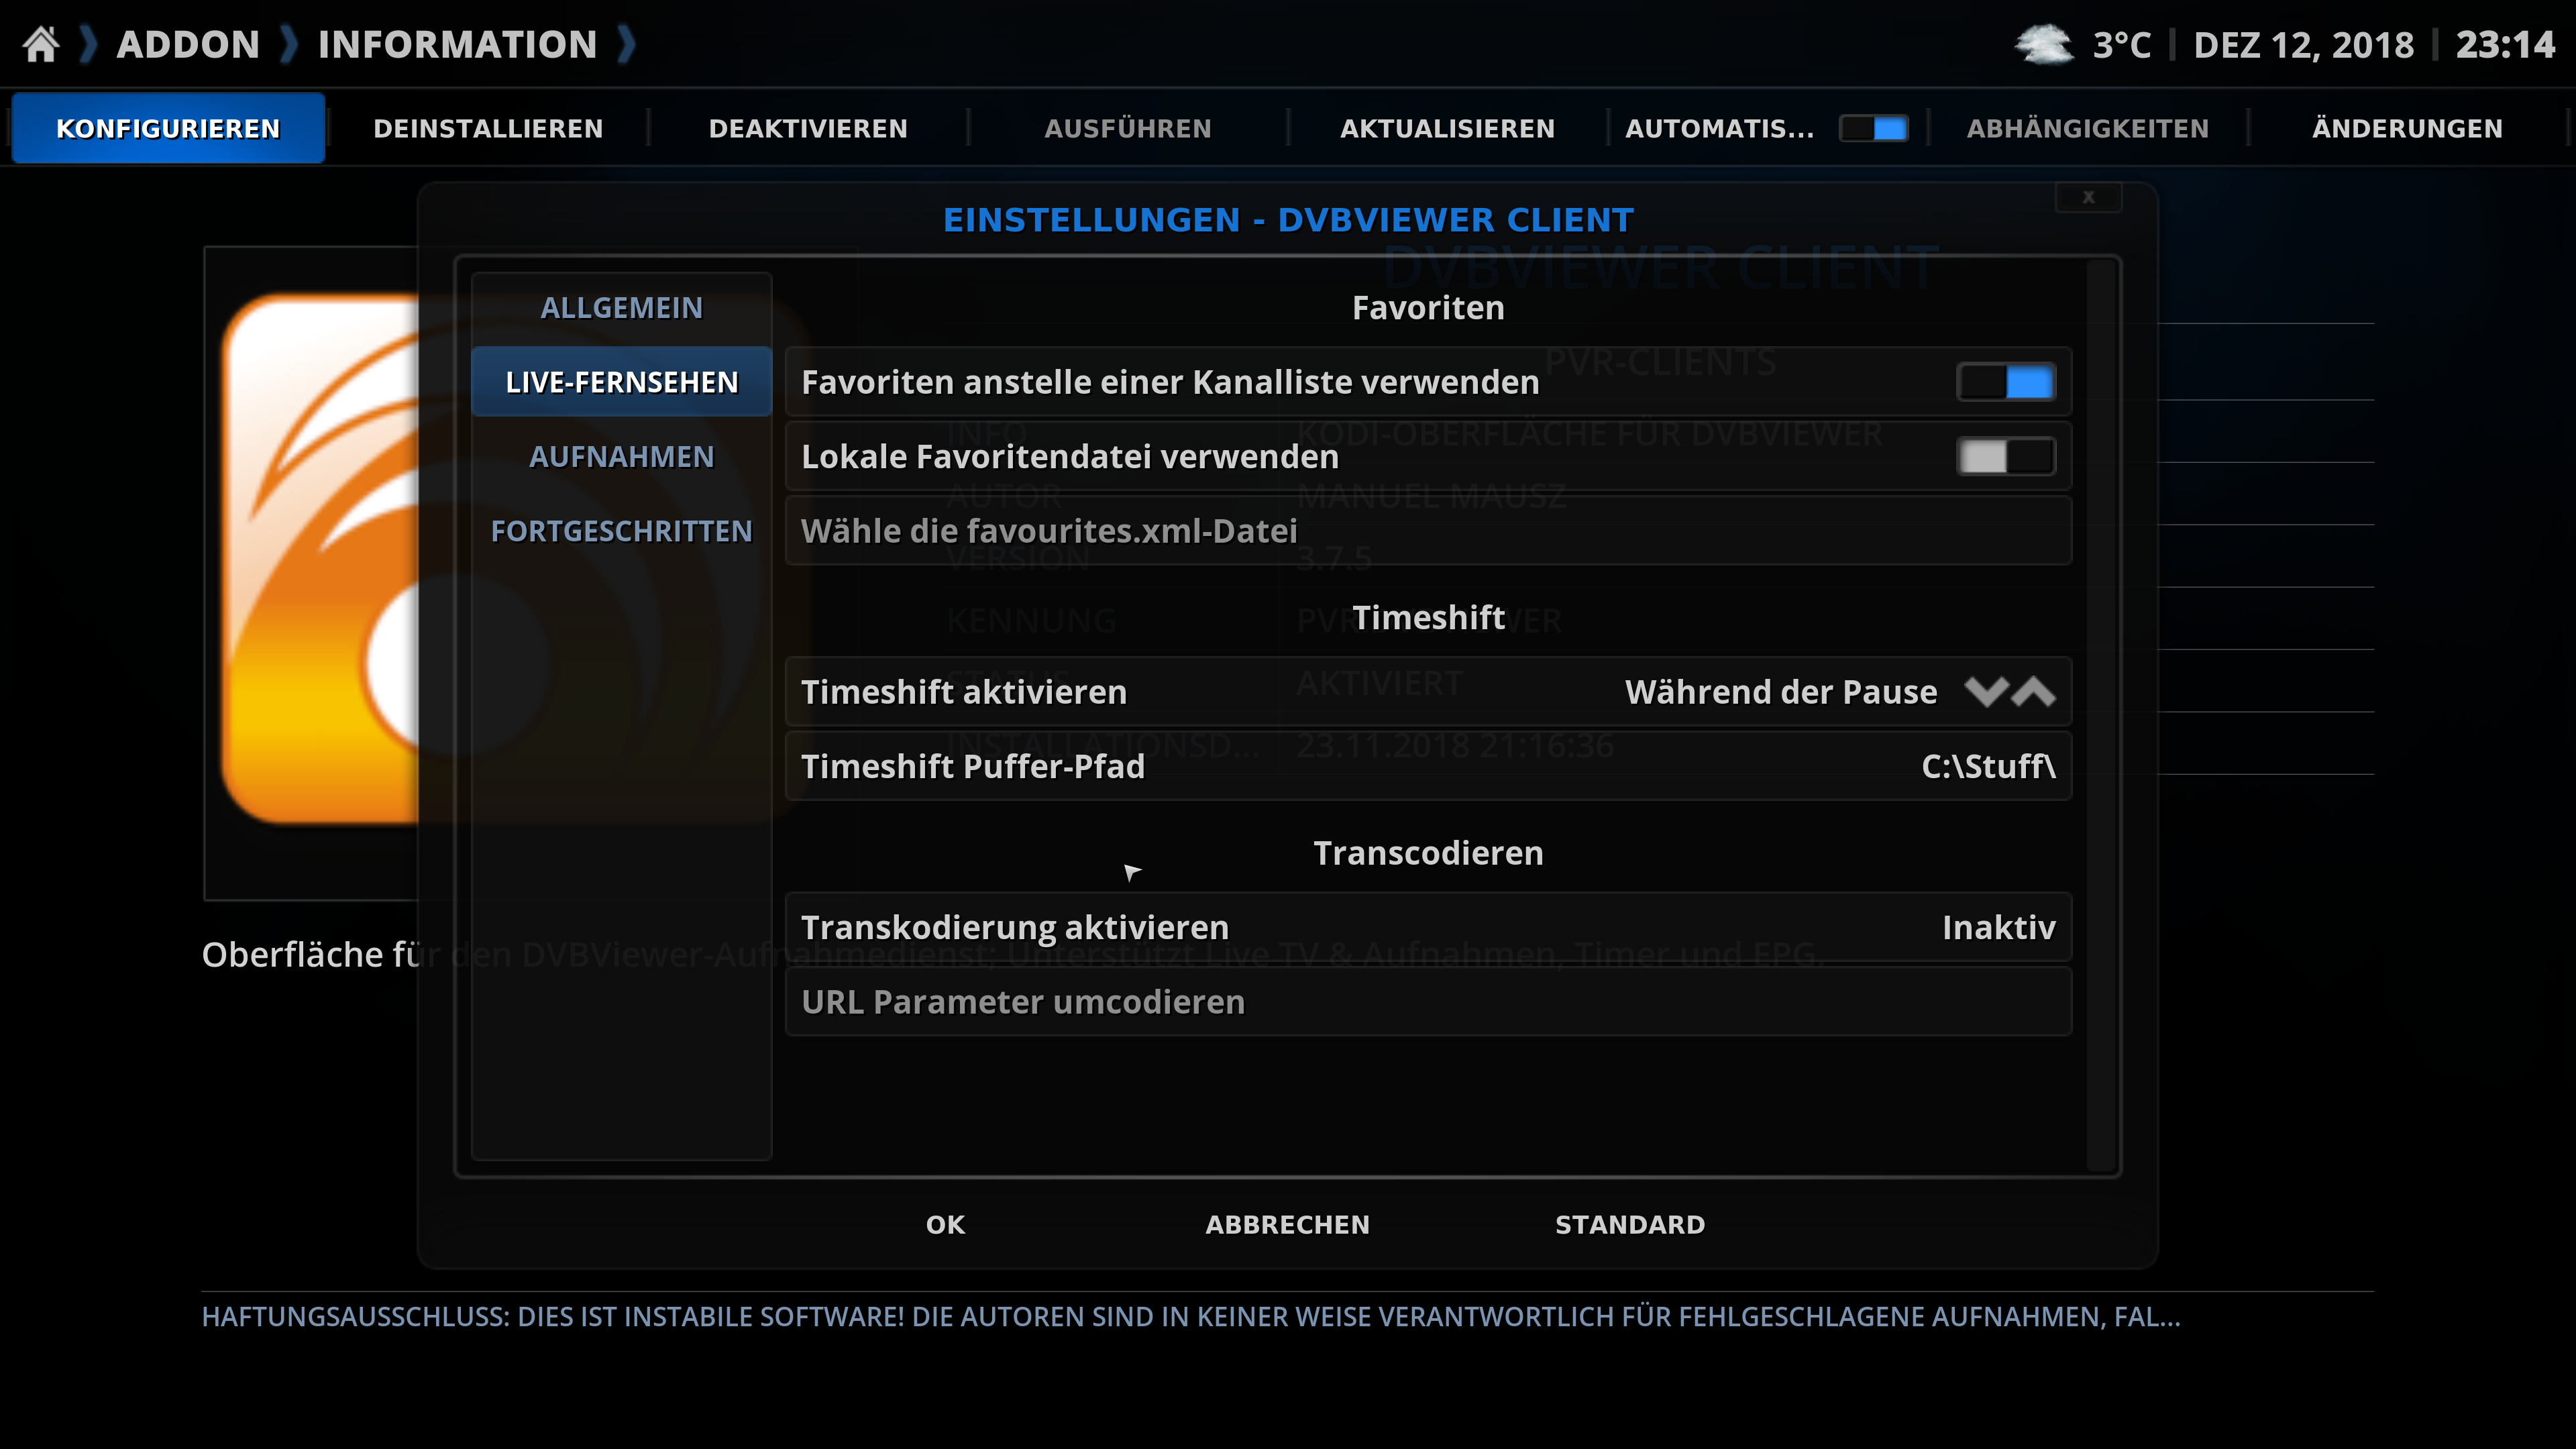Open the Fortgeschritten category
The height and width of the screenshot is (1449, 2576).
(621, 531)
